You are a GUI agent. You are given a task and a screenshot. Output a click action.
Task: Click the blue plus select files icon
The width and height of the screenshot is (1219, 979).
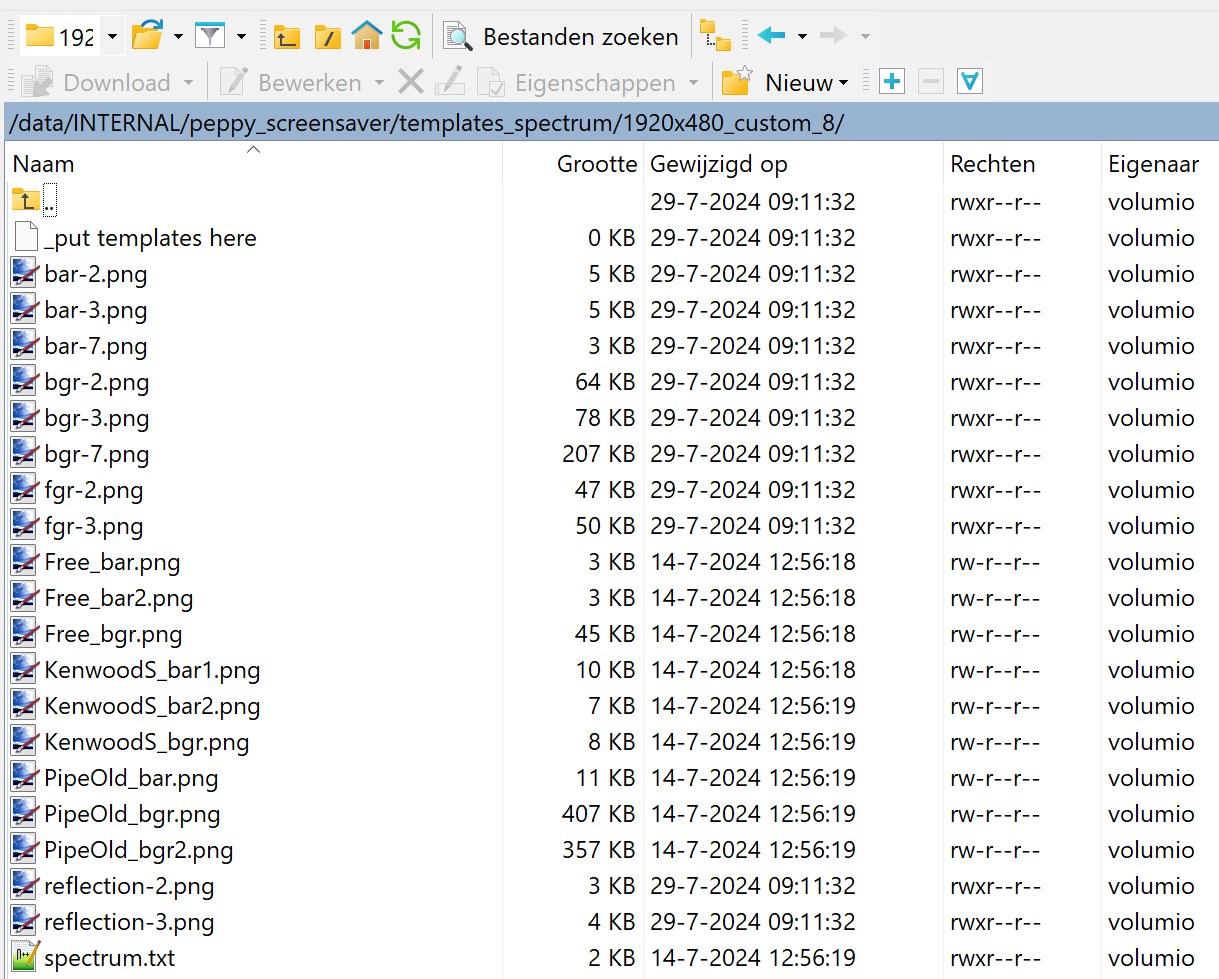coord(892,82)
